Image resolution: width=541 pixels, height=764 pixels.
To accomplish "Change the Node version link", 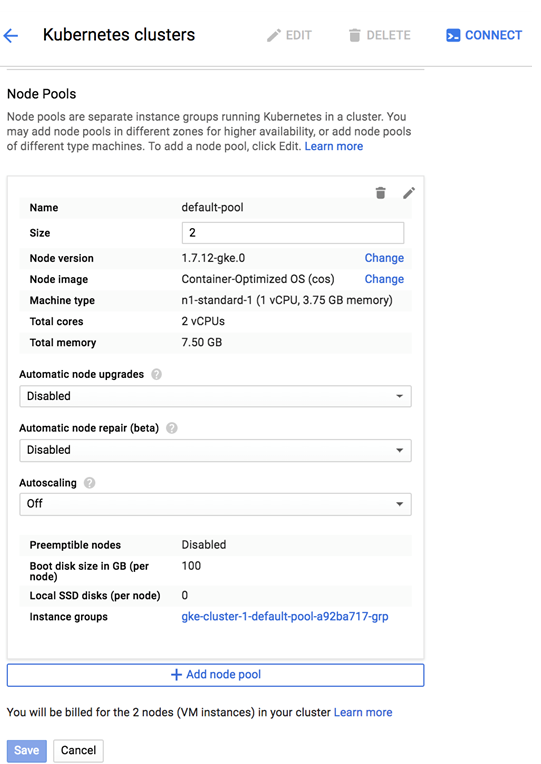I will 384,258.
